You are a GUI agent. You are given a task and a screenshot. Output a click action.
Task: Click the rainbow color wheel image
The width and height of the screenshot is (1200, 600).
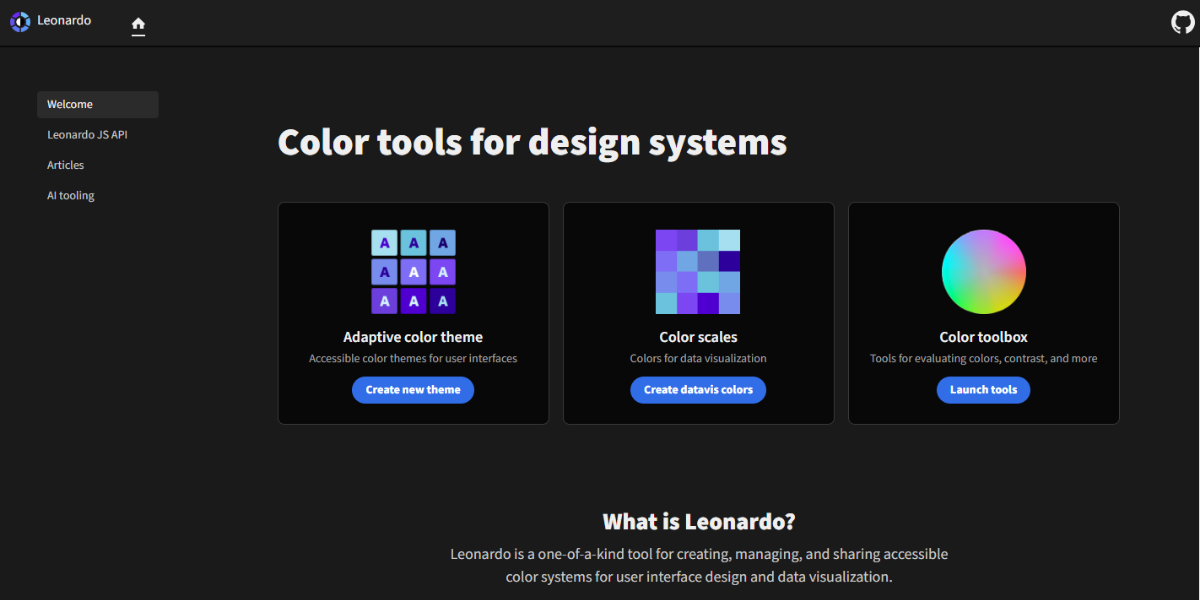tap(983, 272)
